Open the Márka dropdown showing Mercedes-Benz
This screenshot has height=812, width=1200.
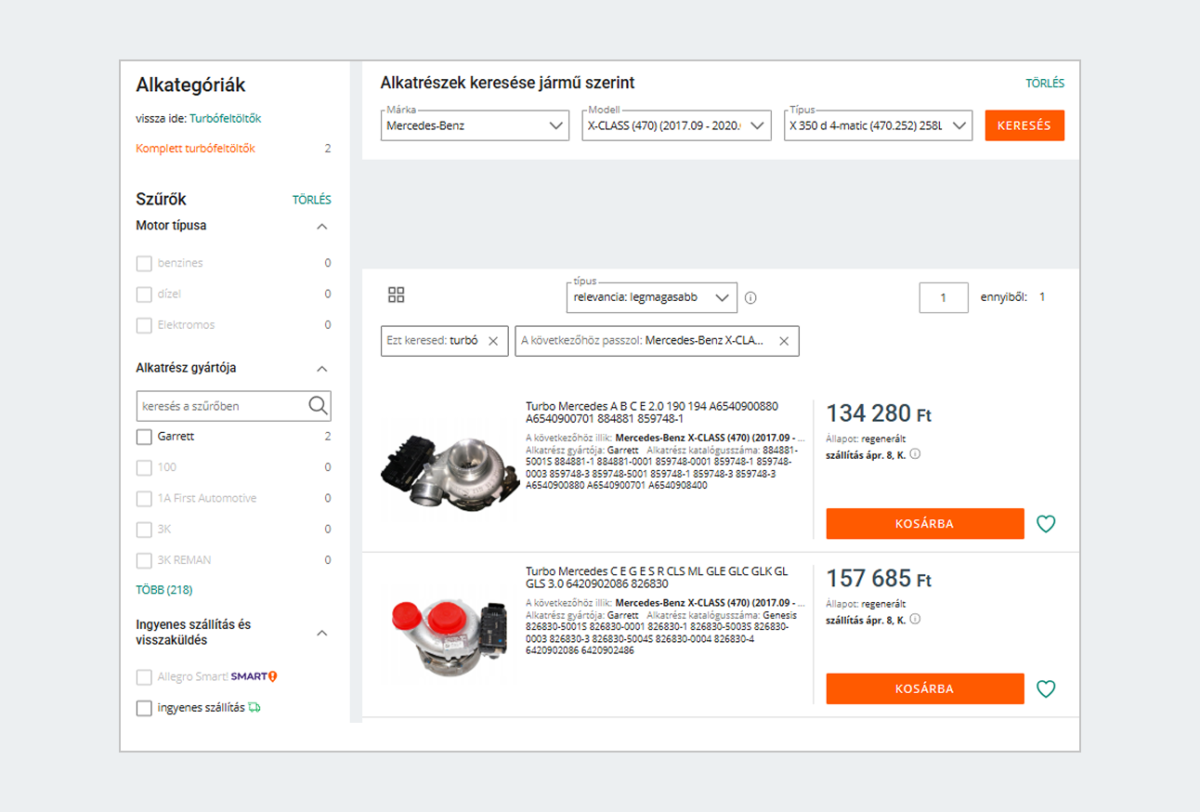(x=475, y=126)
